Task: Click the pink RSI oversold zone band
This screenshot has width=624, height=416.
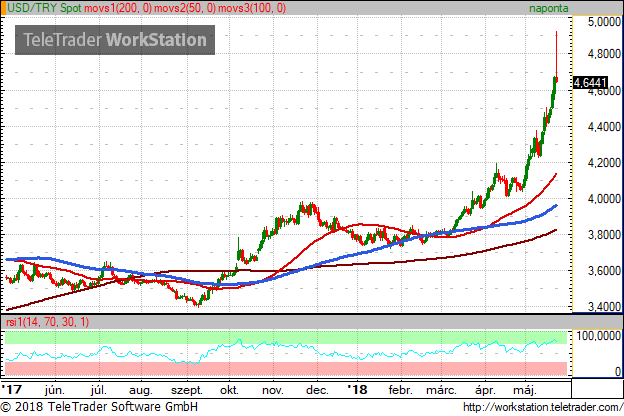Action: point(286,368)
